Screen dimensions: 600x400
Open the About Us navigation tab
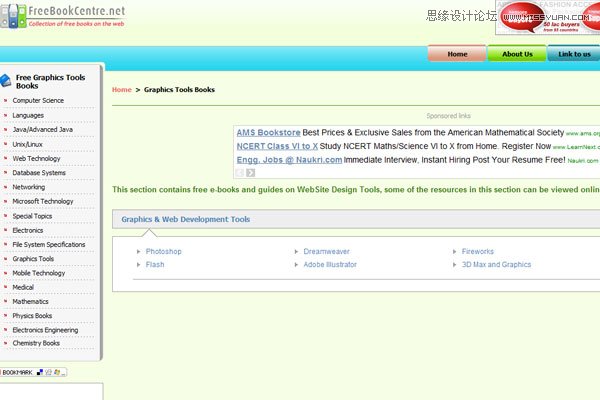pos(517,54)
